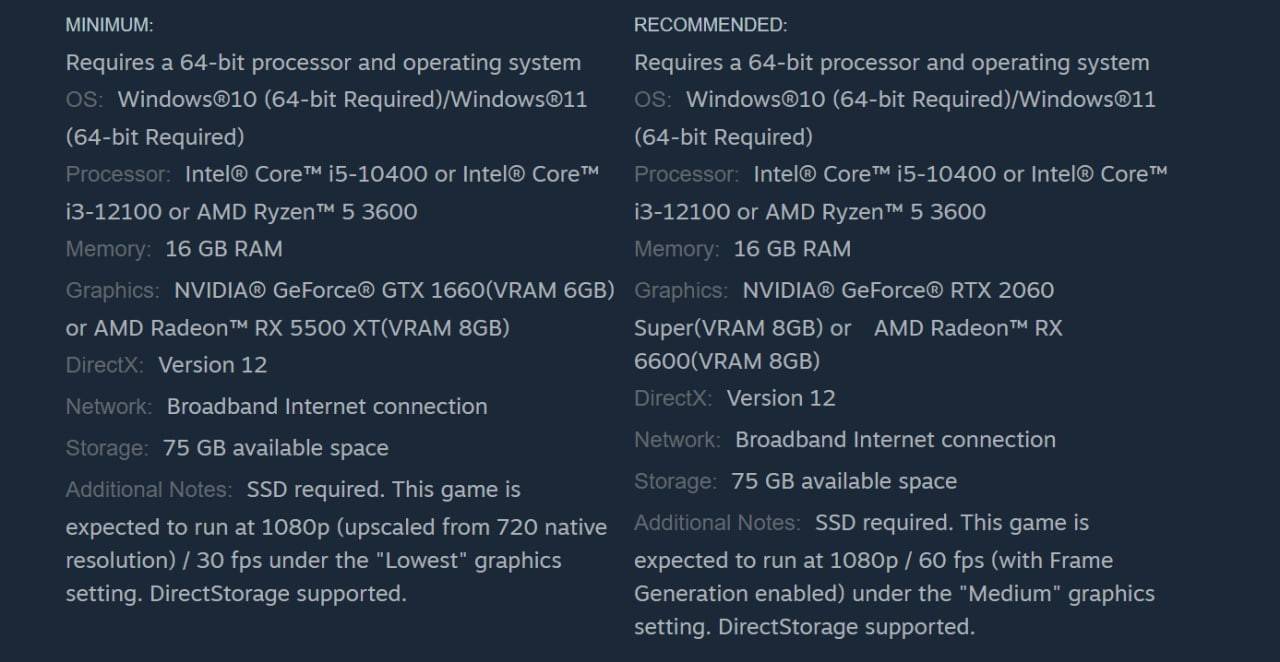Select the OS label under Recommended

(653, 100)
